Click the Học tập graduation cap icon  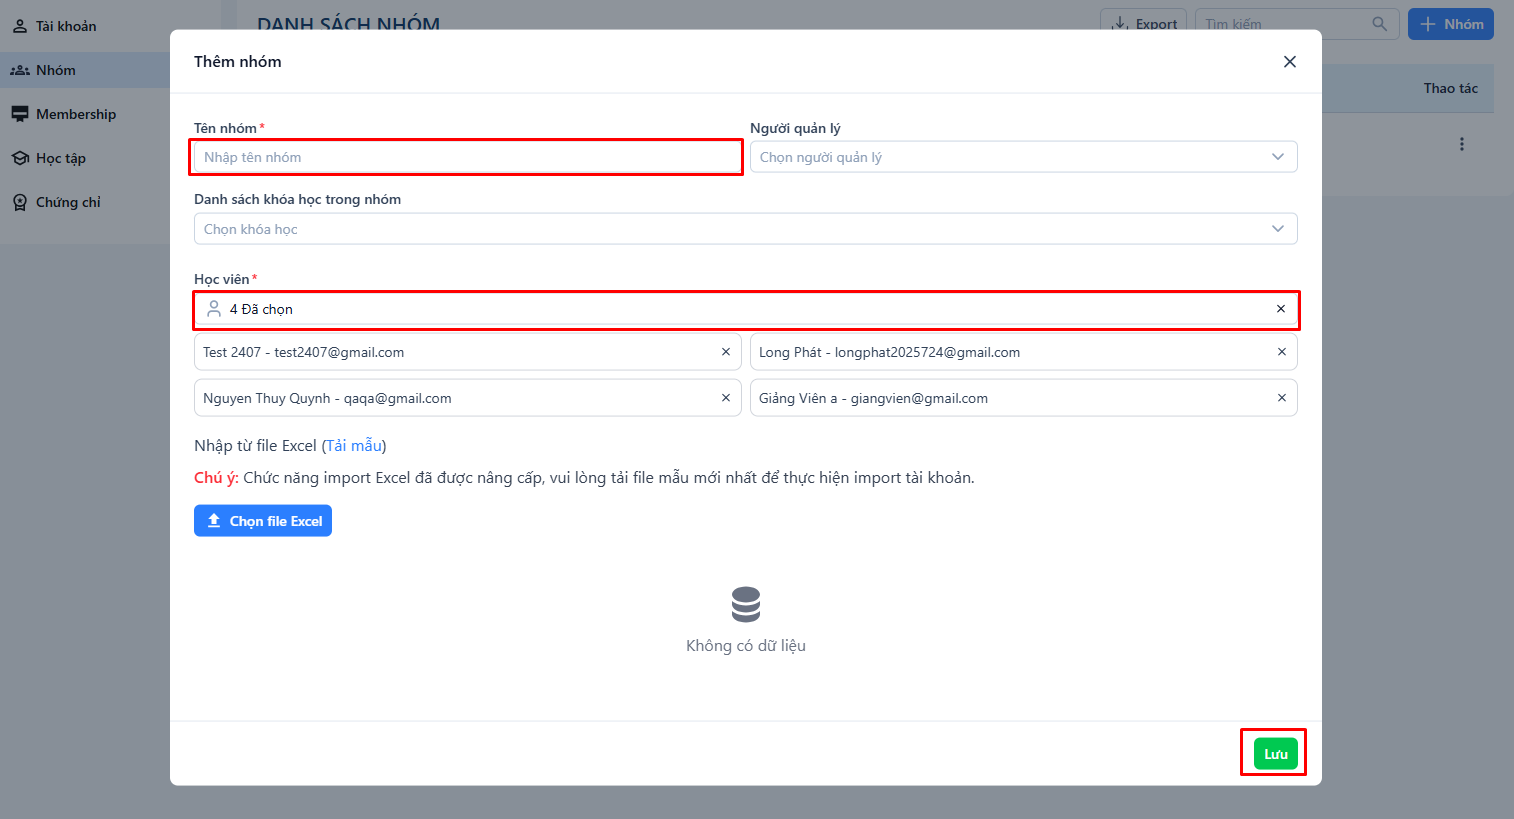coord(20,158)
